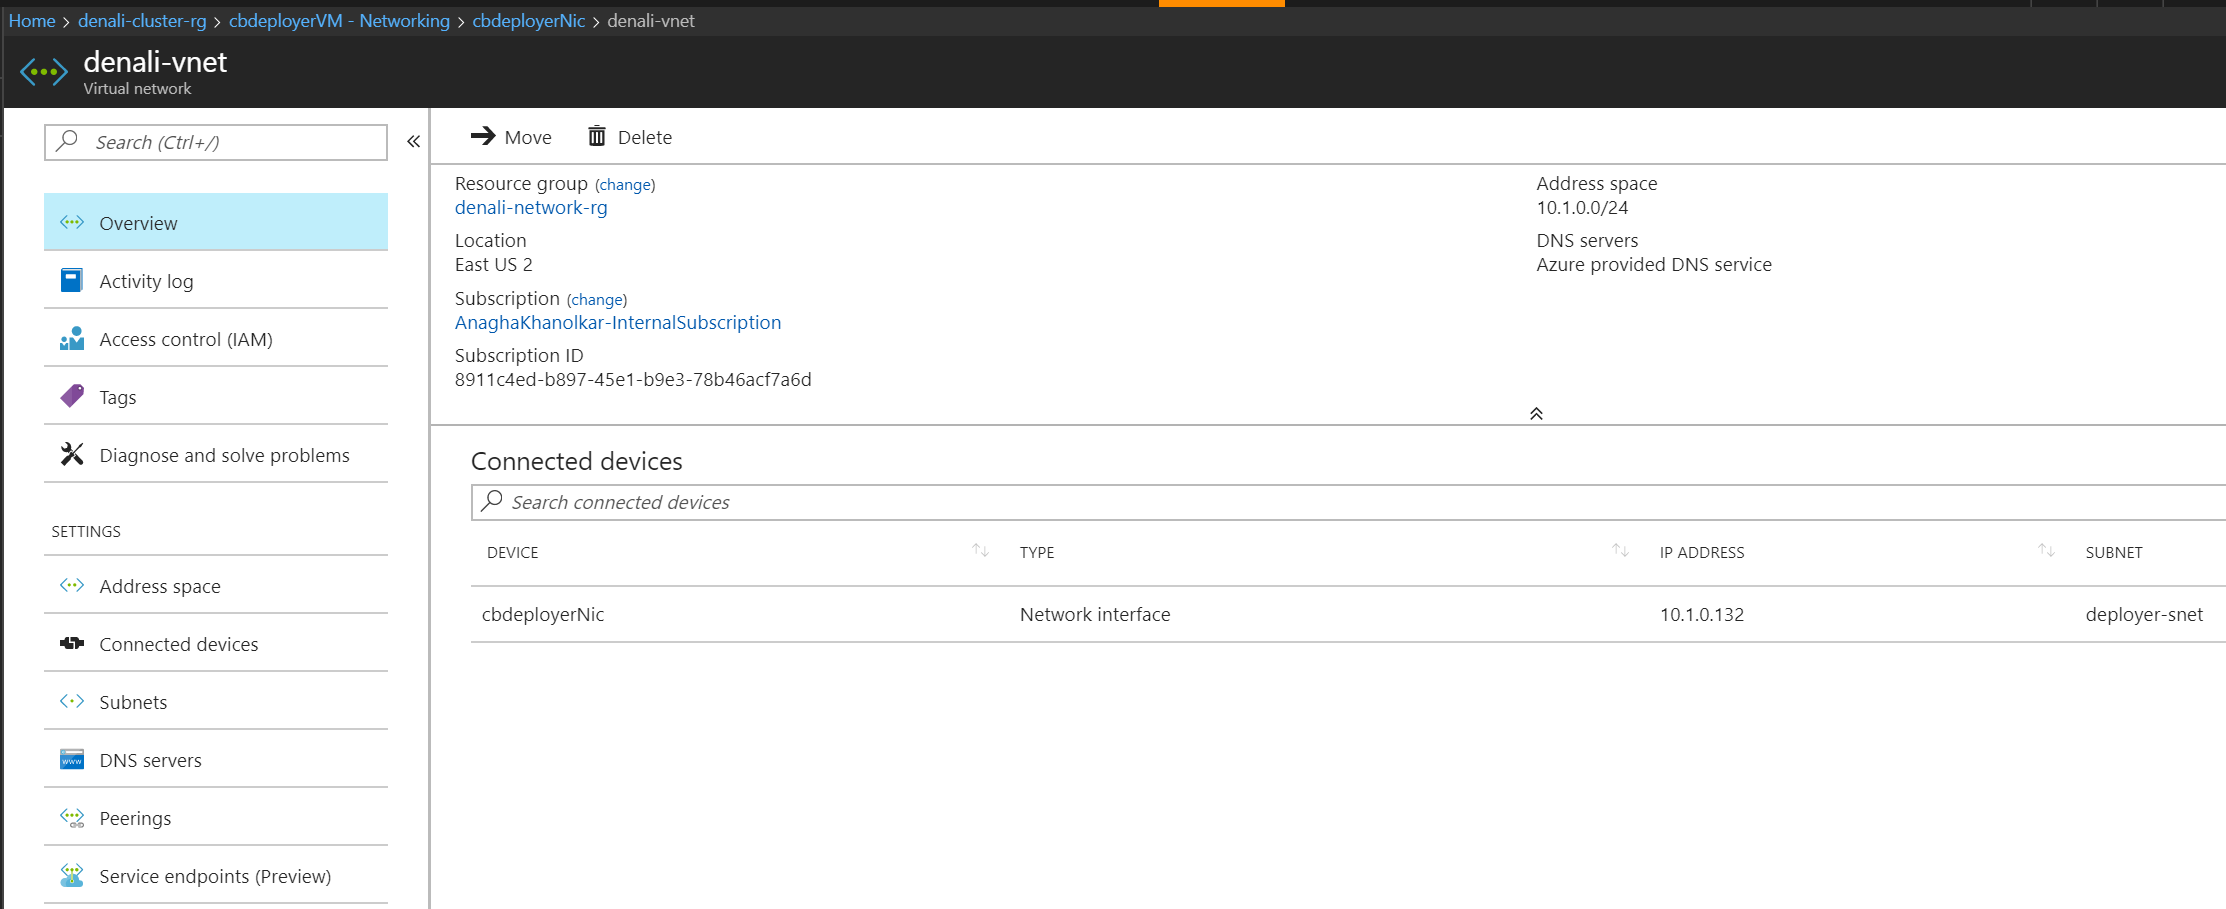The image size is (2226, 909).
Task: Click the DEVICE column header
Action: click(512, 552)
